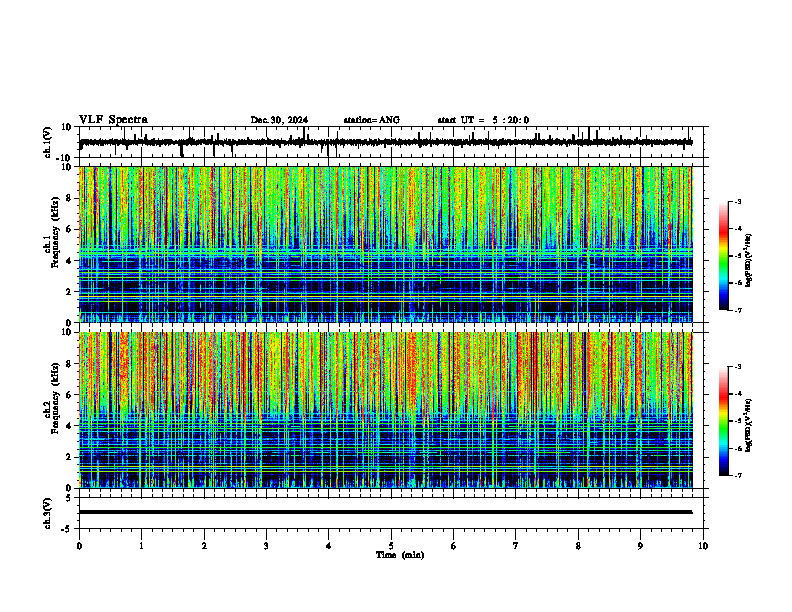
Task: Click the "station= ANG" label
Action: pos(371,120)
